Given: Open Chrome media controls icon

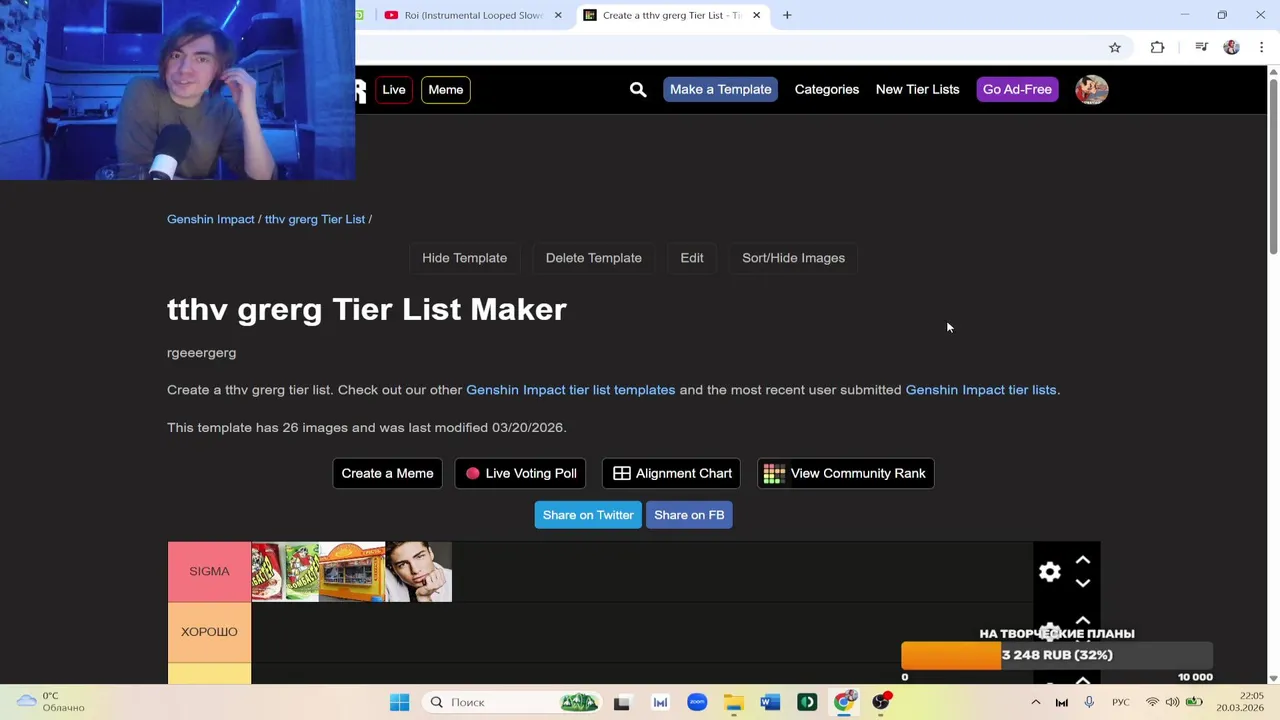Looking at the screenshot, I should tap(1201, 47).
